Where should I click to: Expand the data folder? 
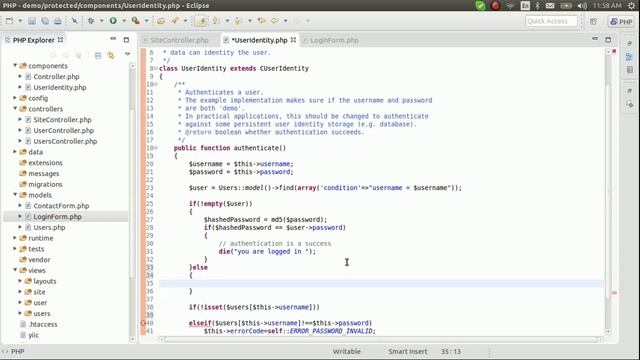pyautogui.click(x=15, y=152)
